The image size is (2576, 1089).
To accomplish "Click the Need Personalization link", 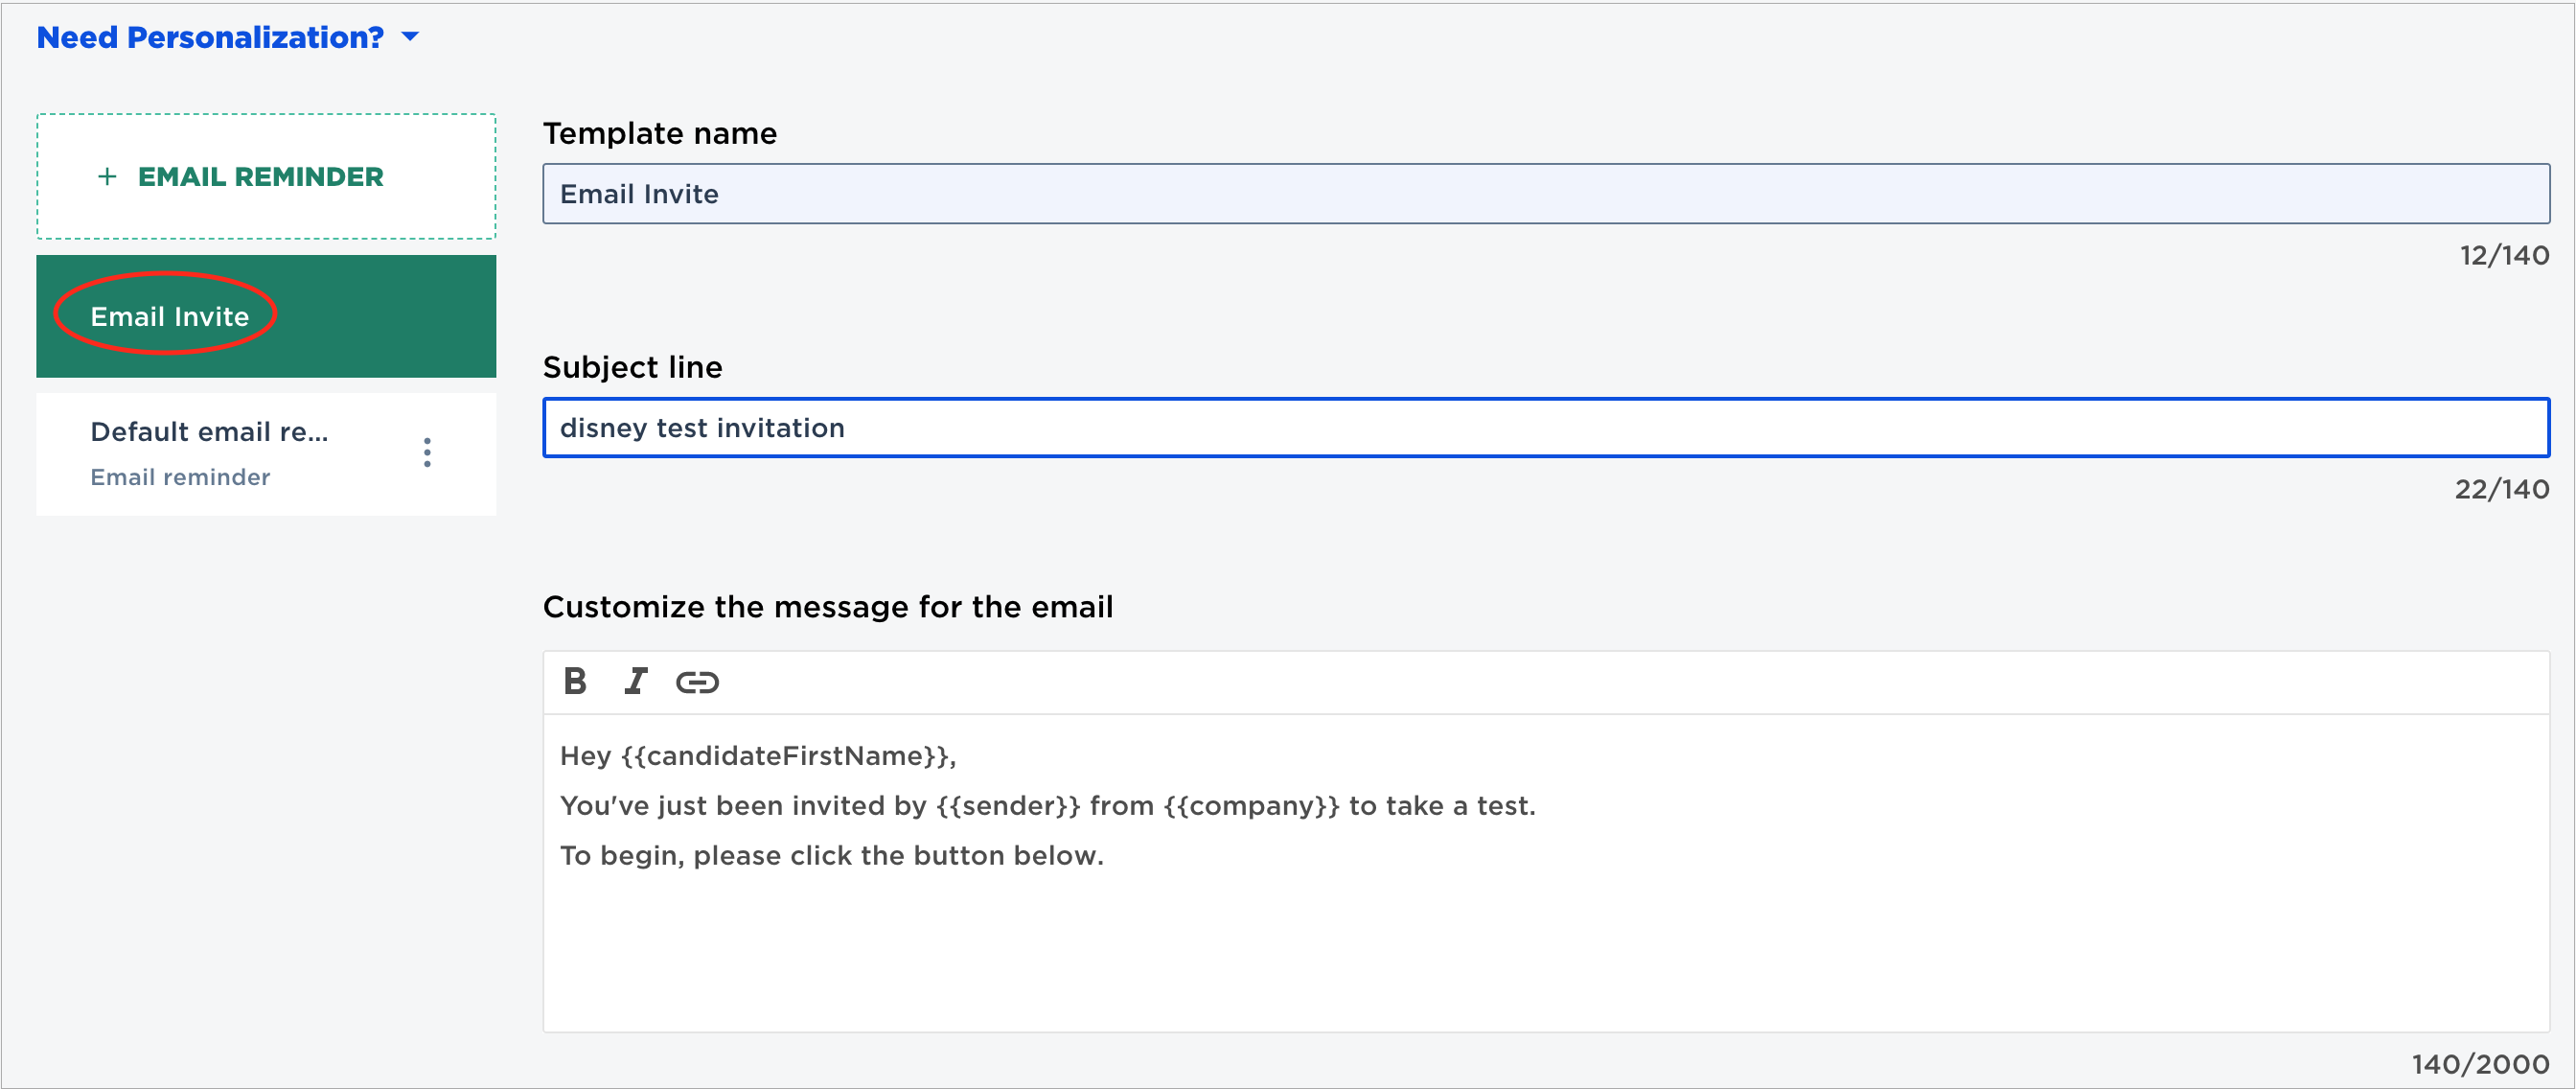I will [x=208, y=37].
